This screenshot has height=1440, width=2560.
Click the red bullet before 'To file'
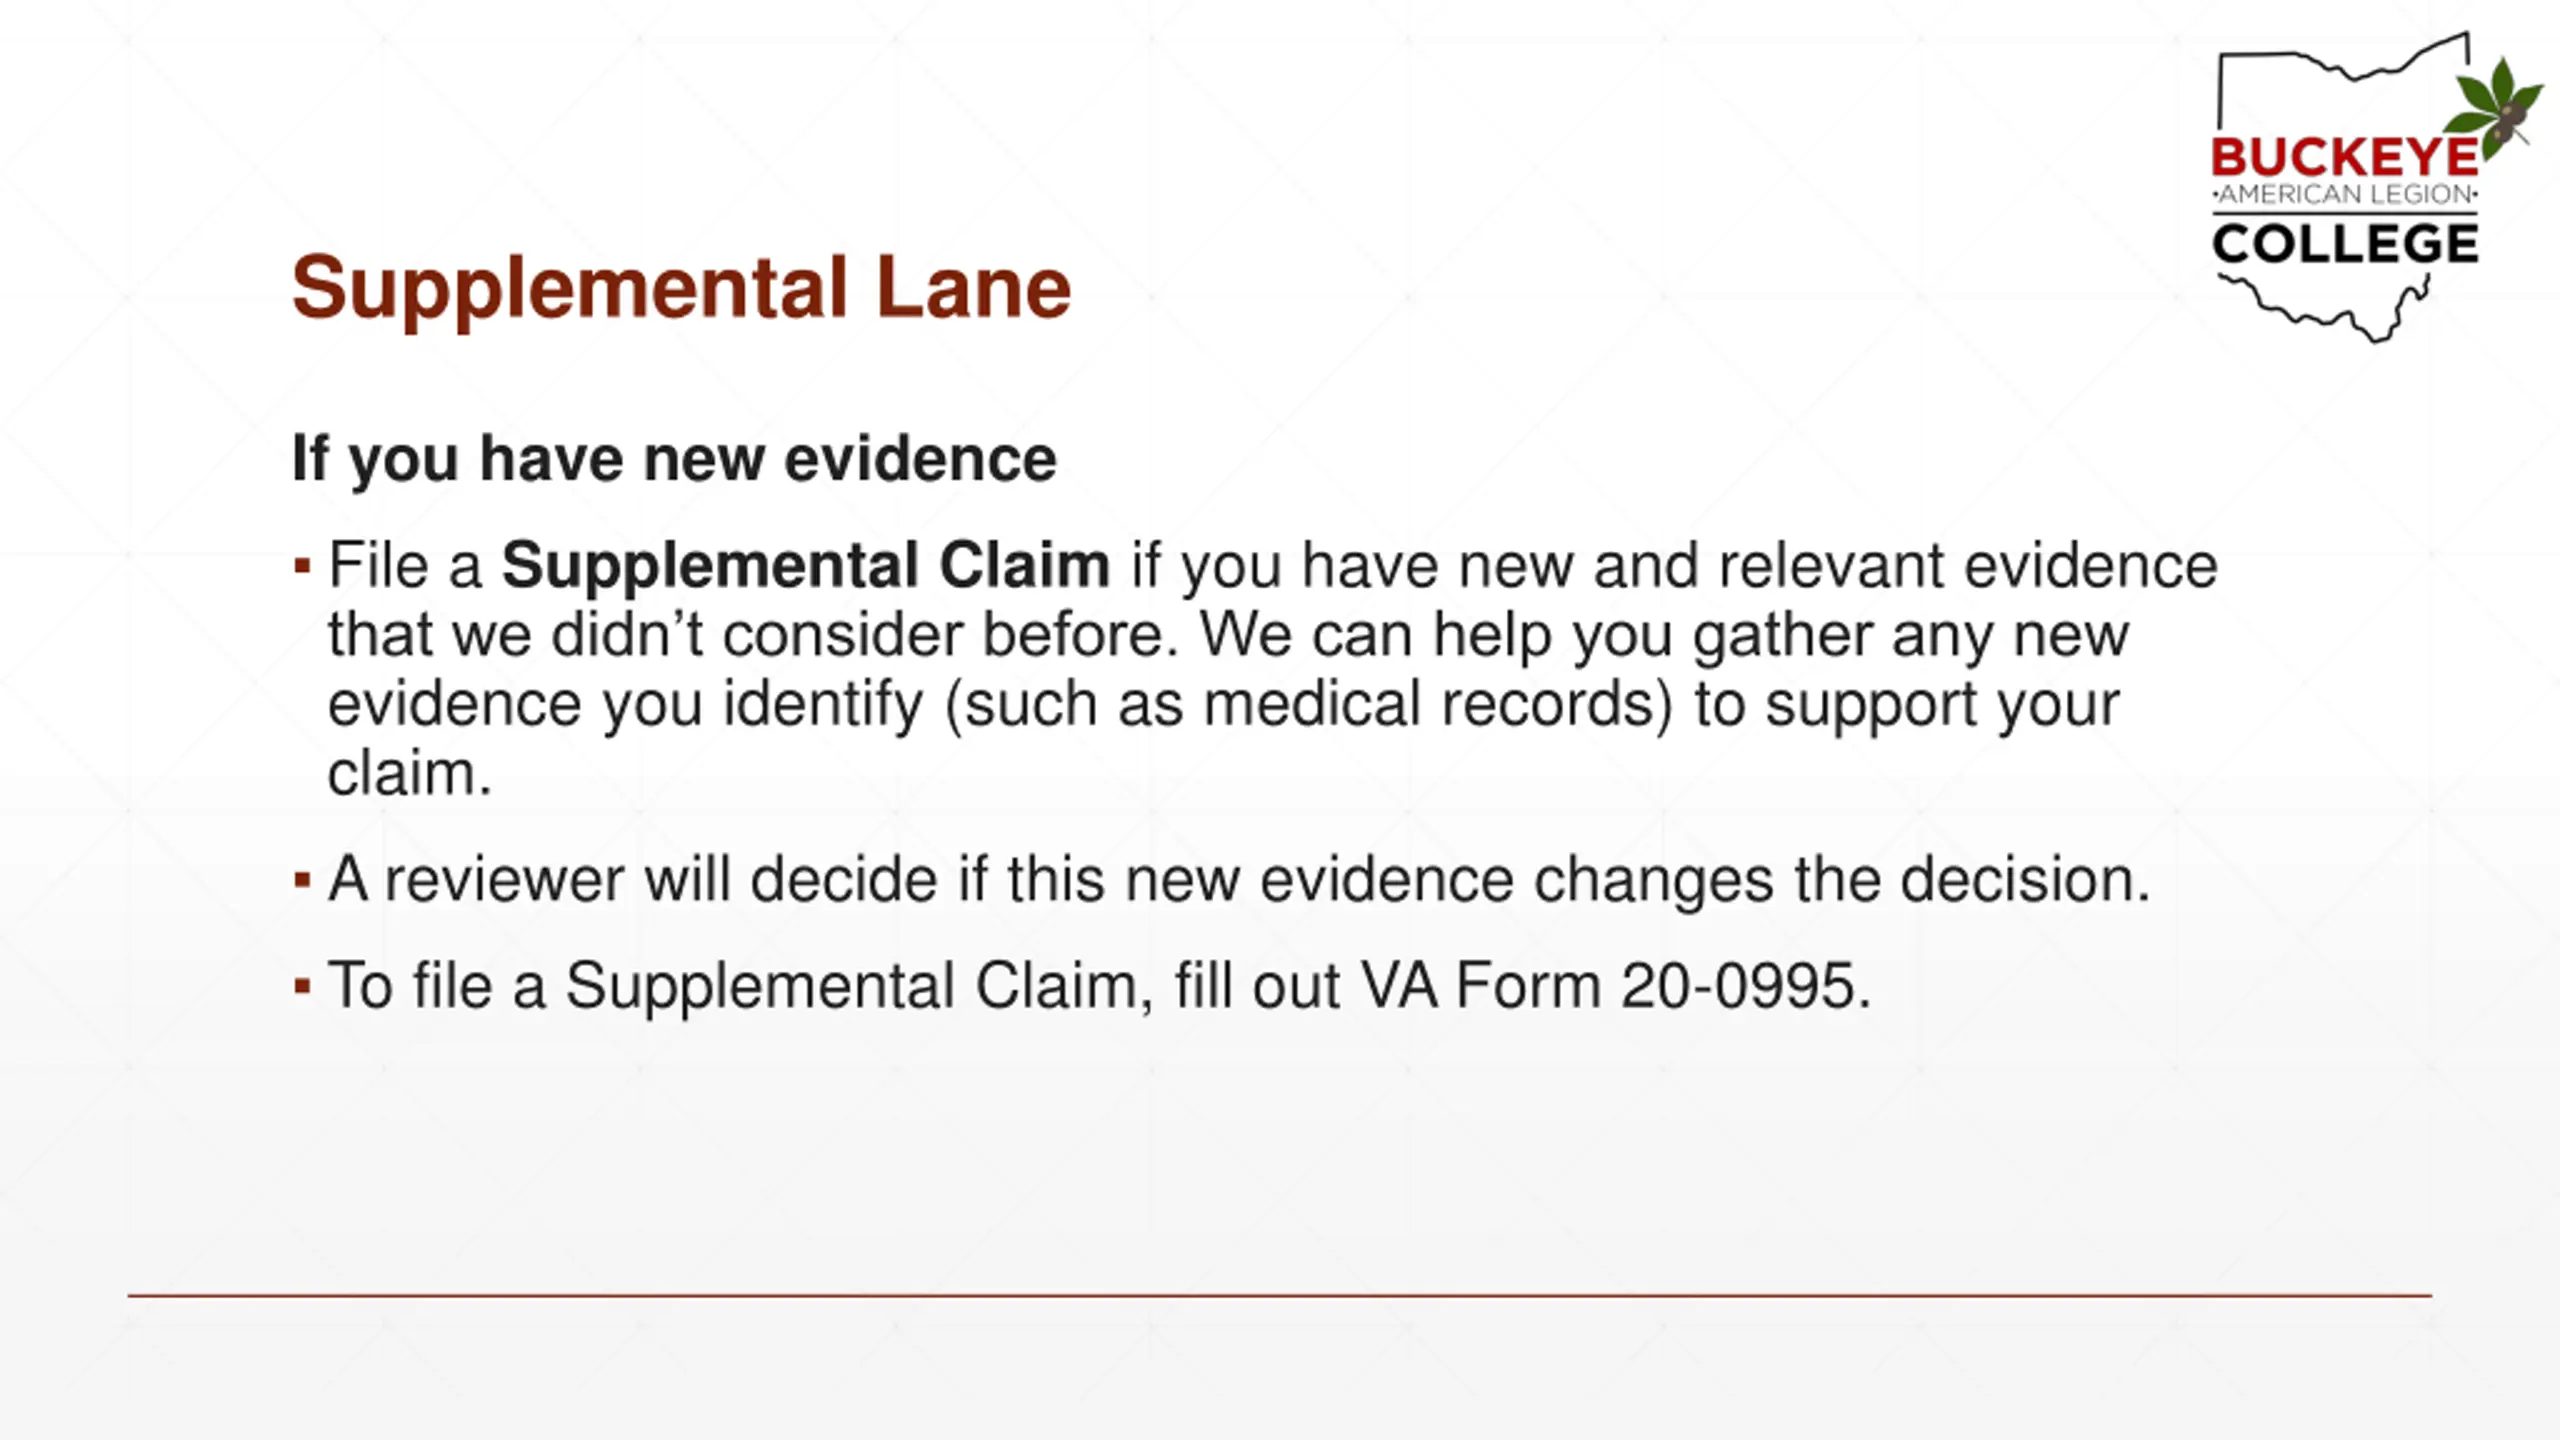302,987
